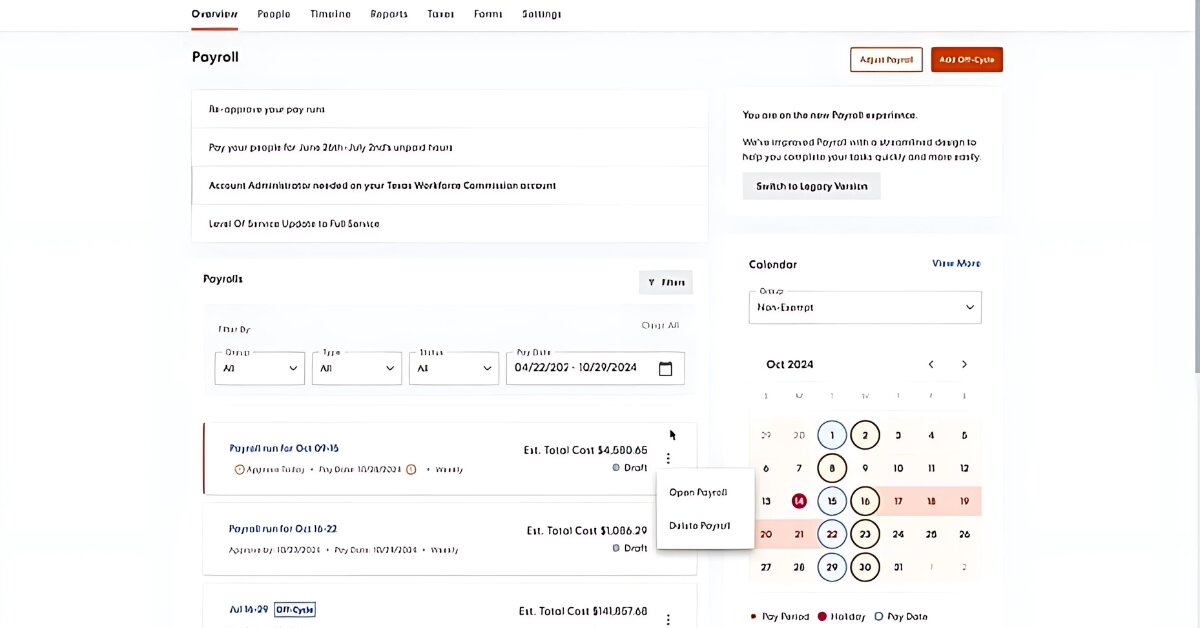
Task: Click the warning icon beside Pay Date 10/21
Action: point(410,467)
